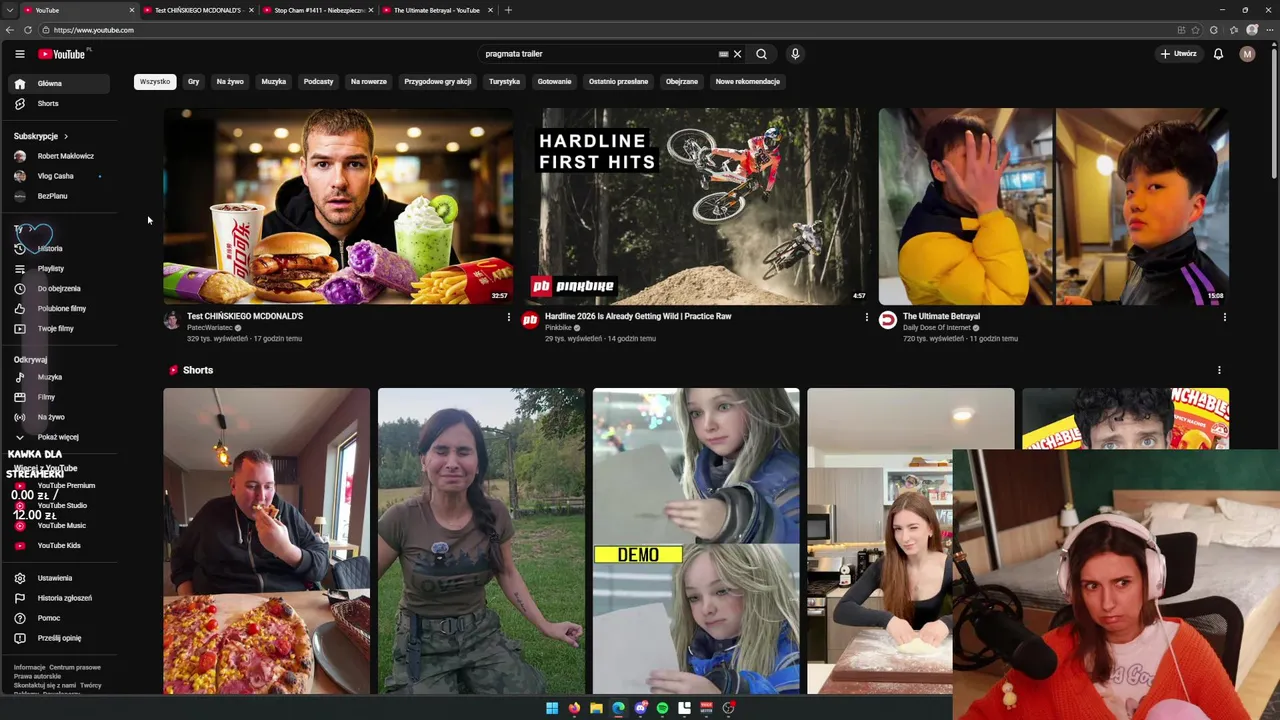Open Shorts in the sidebar
Image resolution: width=1280 pixels, height=720 pixels.
tap(60, 104)
